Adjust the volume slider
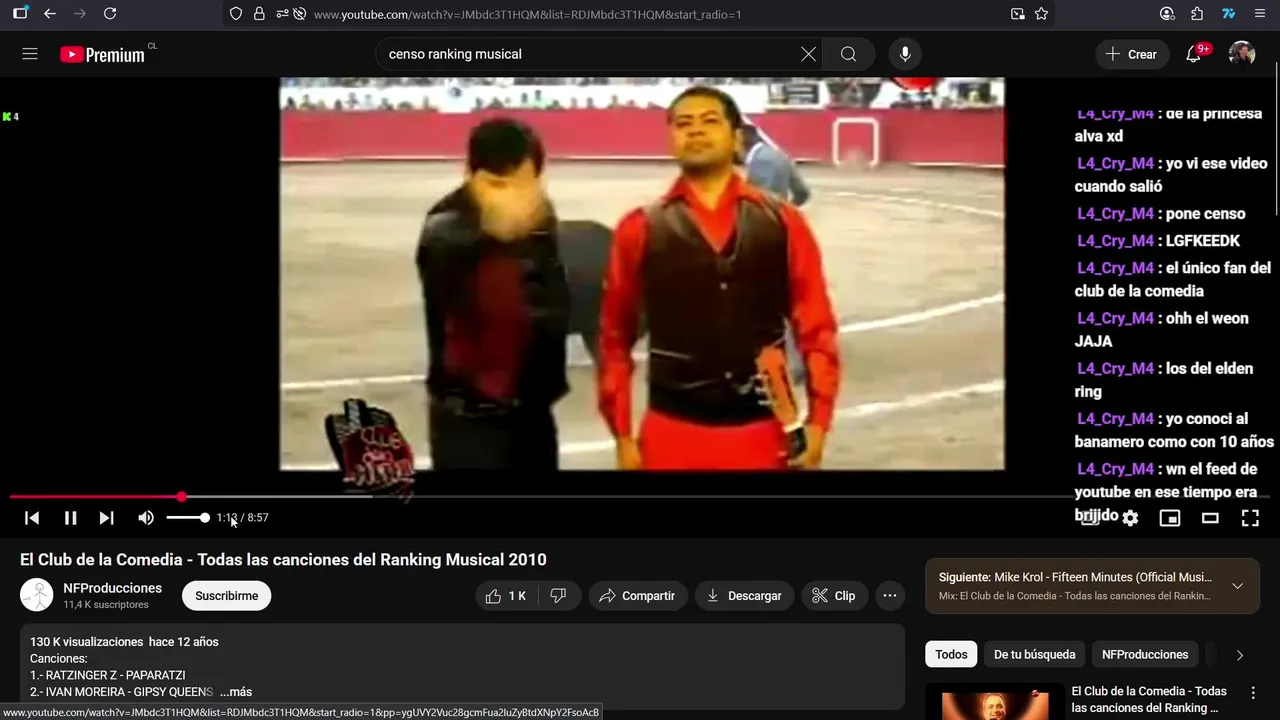The height and width of the screenshot is (720, 1280). pos(187,518)
